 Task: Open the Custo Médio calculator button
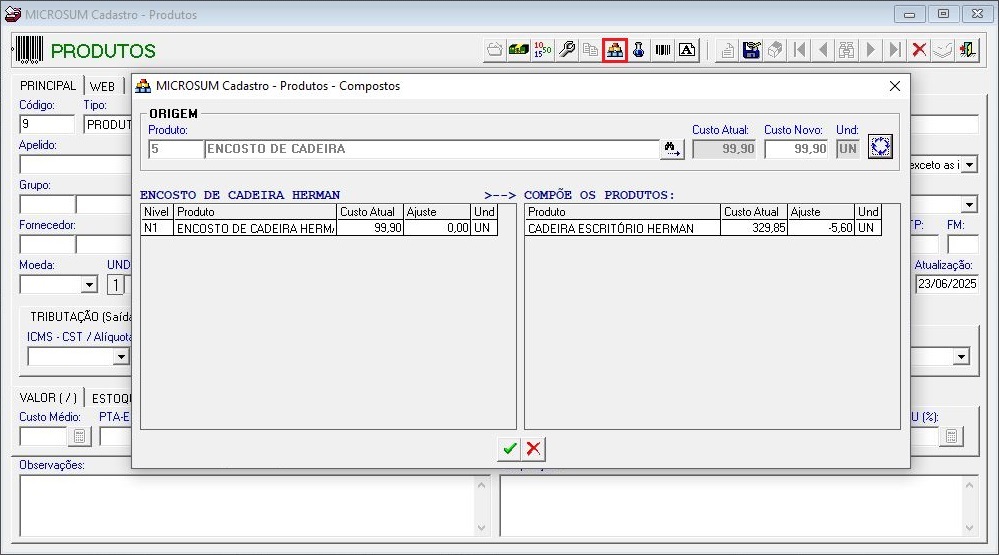point(79,436)
